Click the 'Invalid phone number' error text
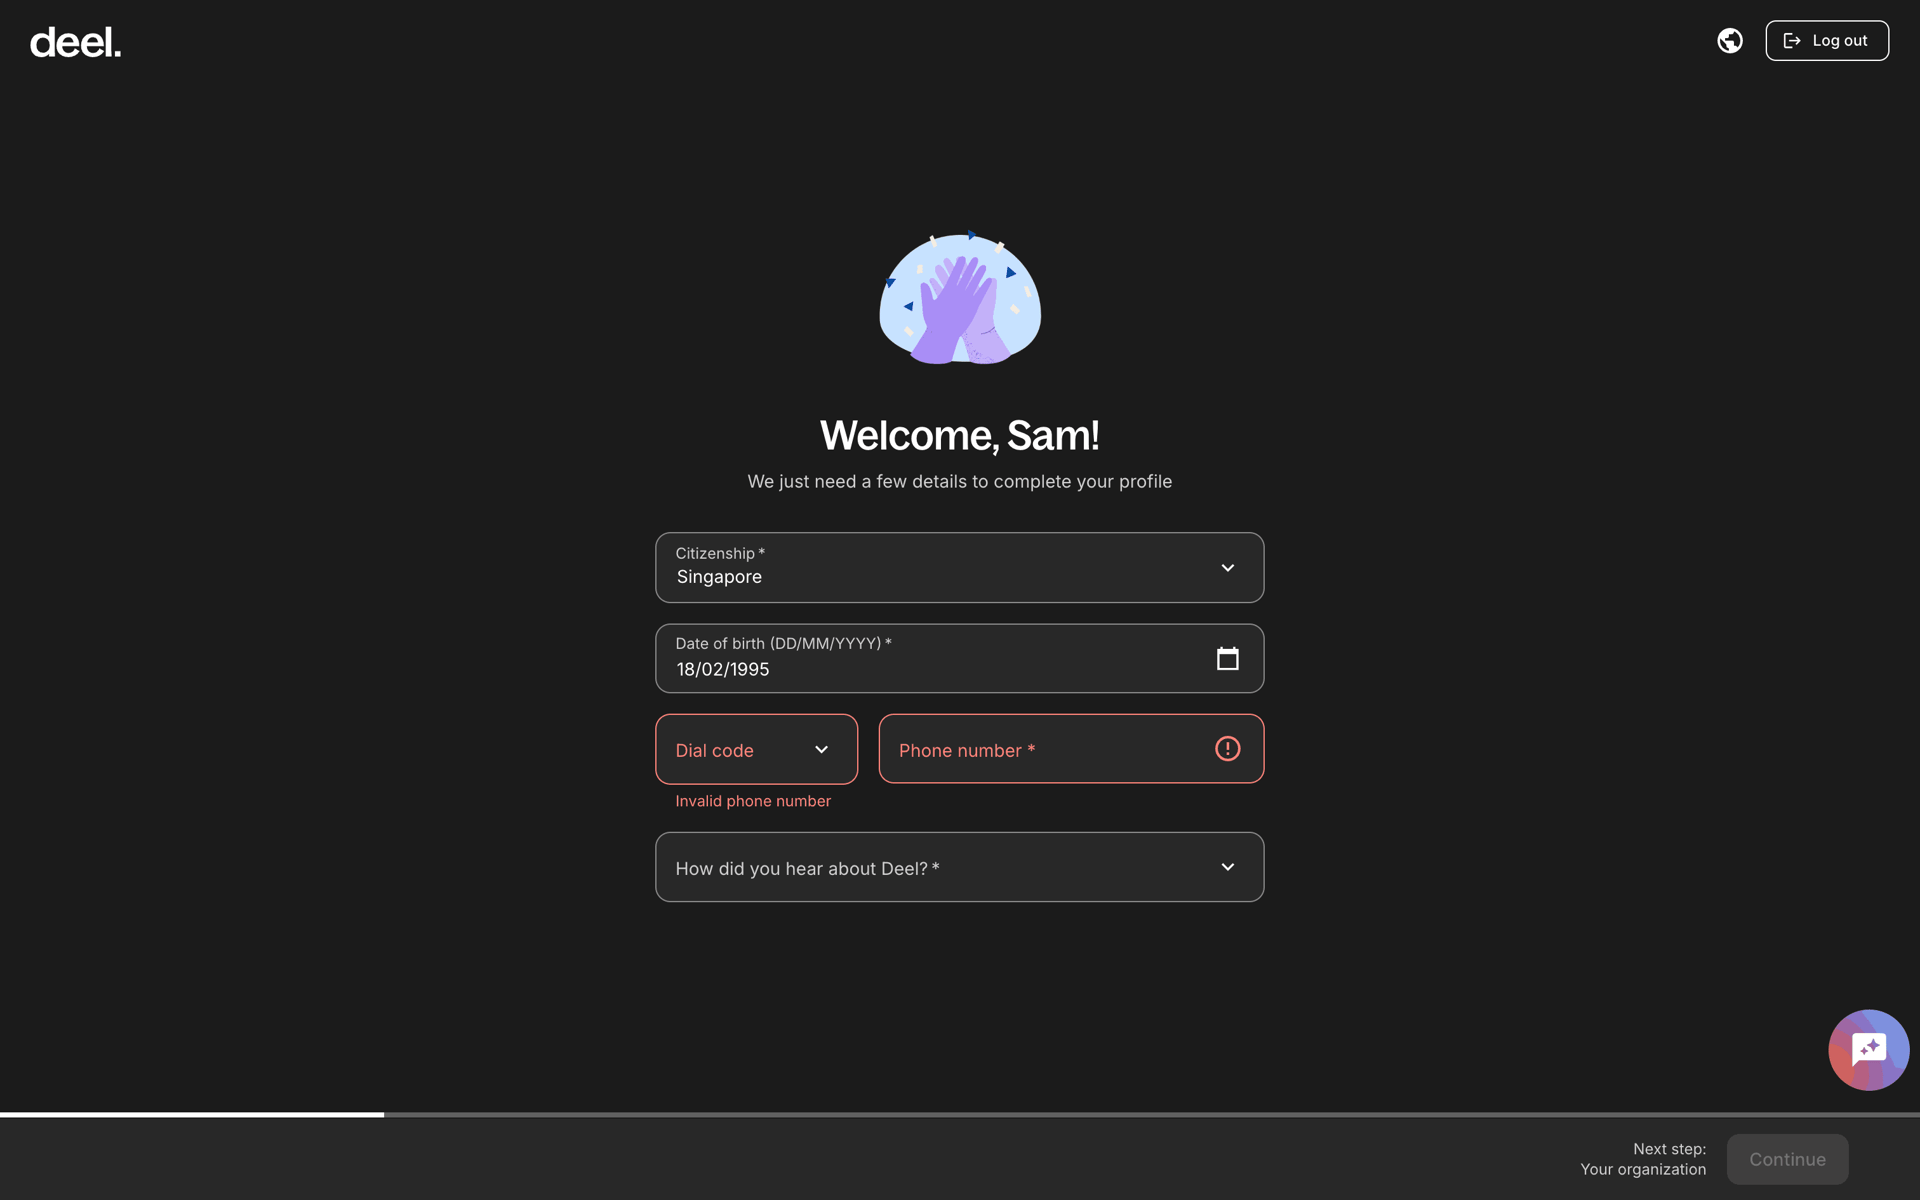This screenshot has width=1920, height=1200. click(753, 801)
